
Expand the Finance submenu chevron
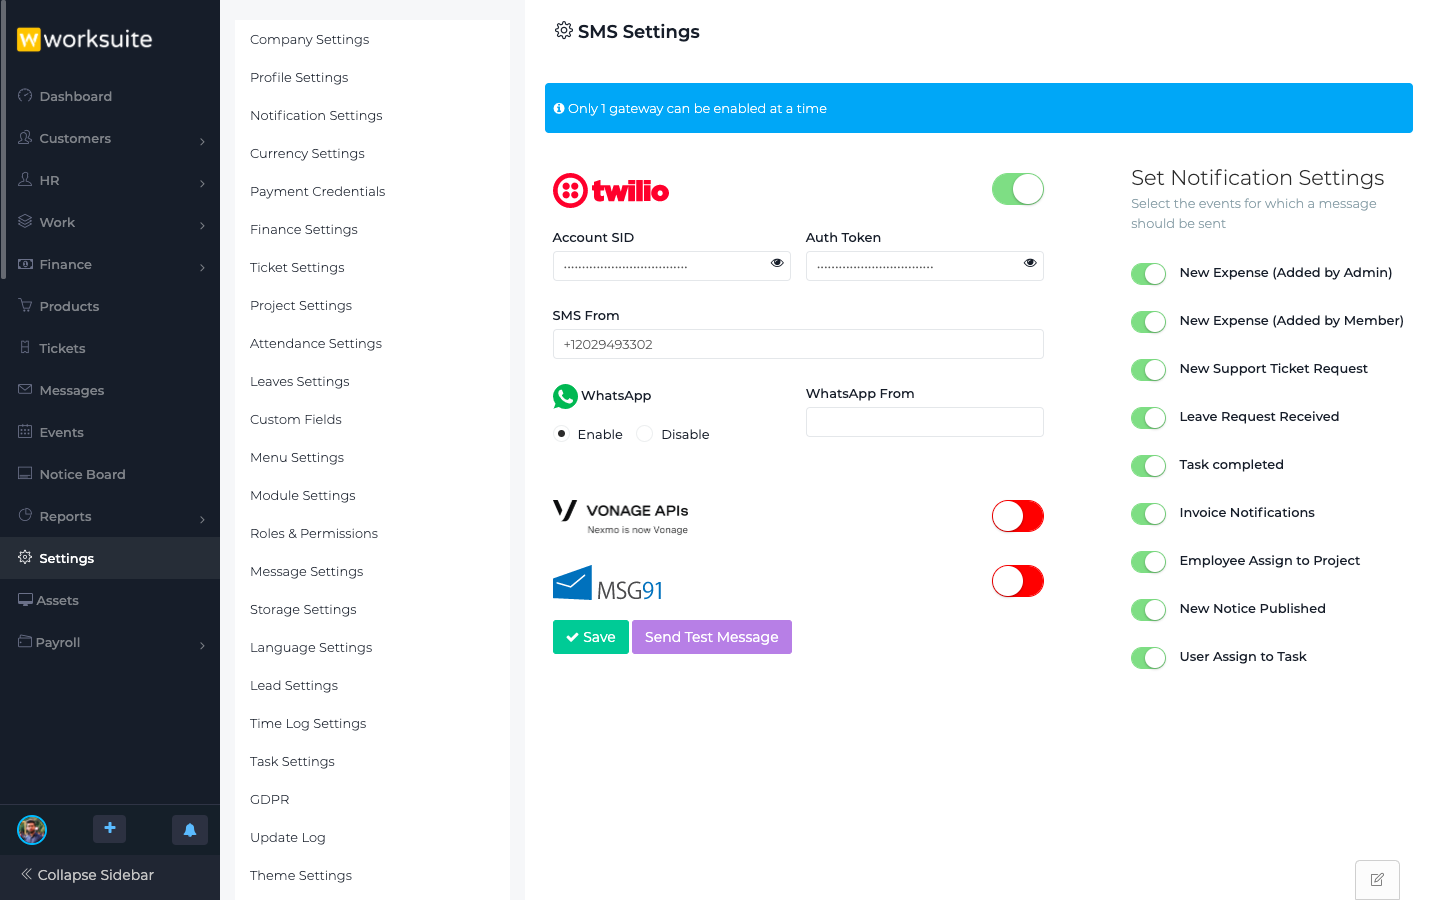click(x=202, y=267)
